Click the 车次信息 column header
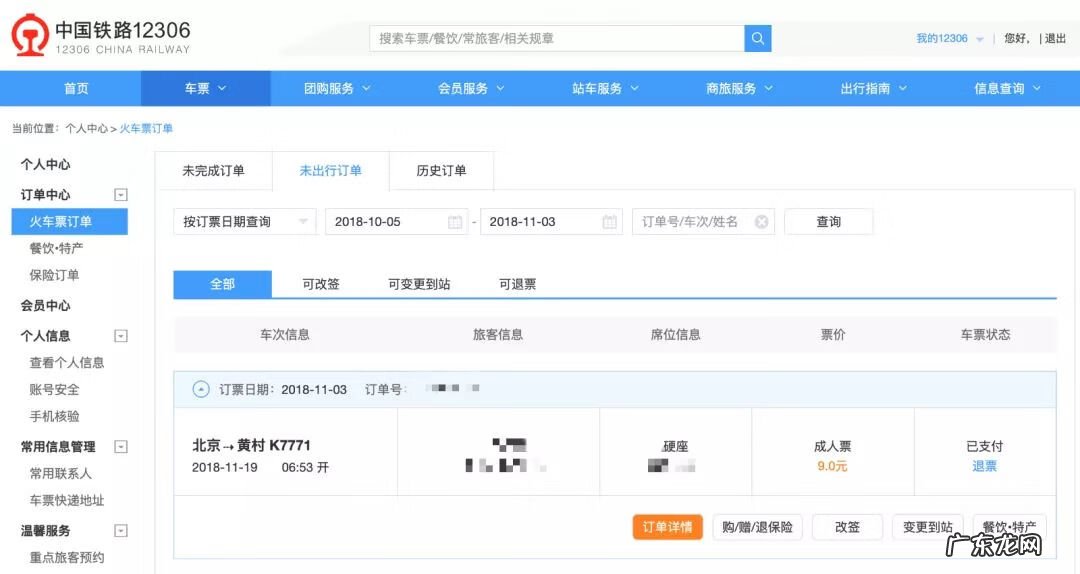Viewport: 1080px width, 574px height. pos(284,335)
